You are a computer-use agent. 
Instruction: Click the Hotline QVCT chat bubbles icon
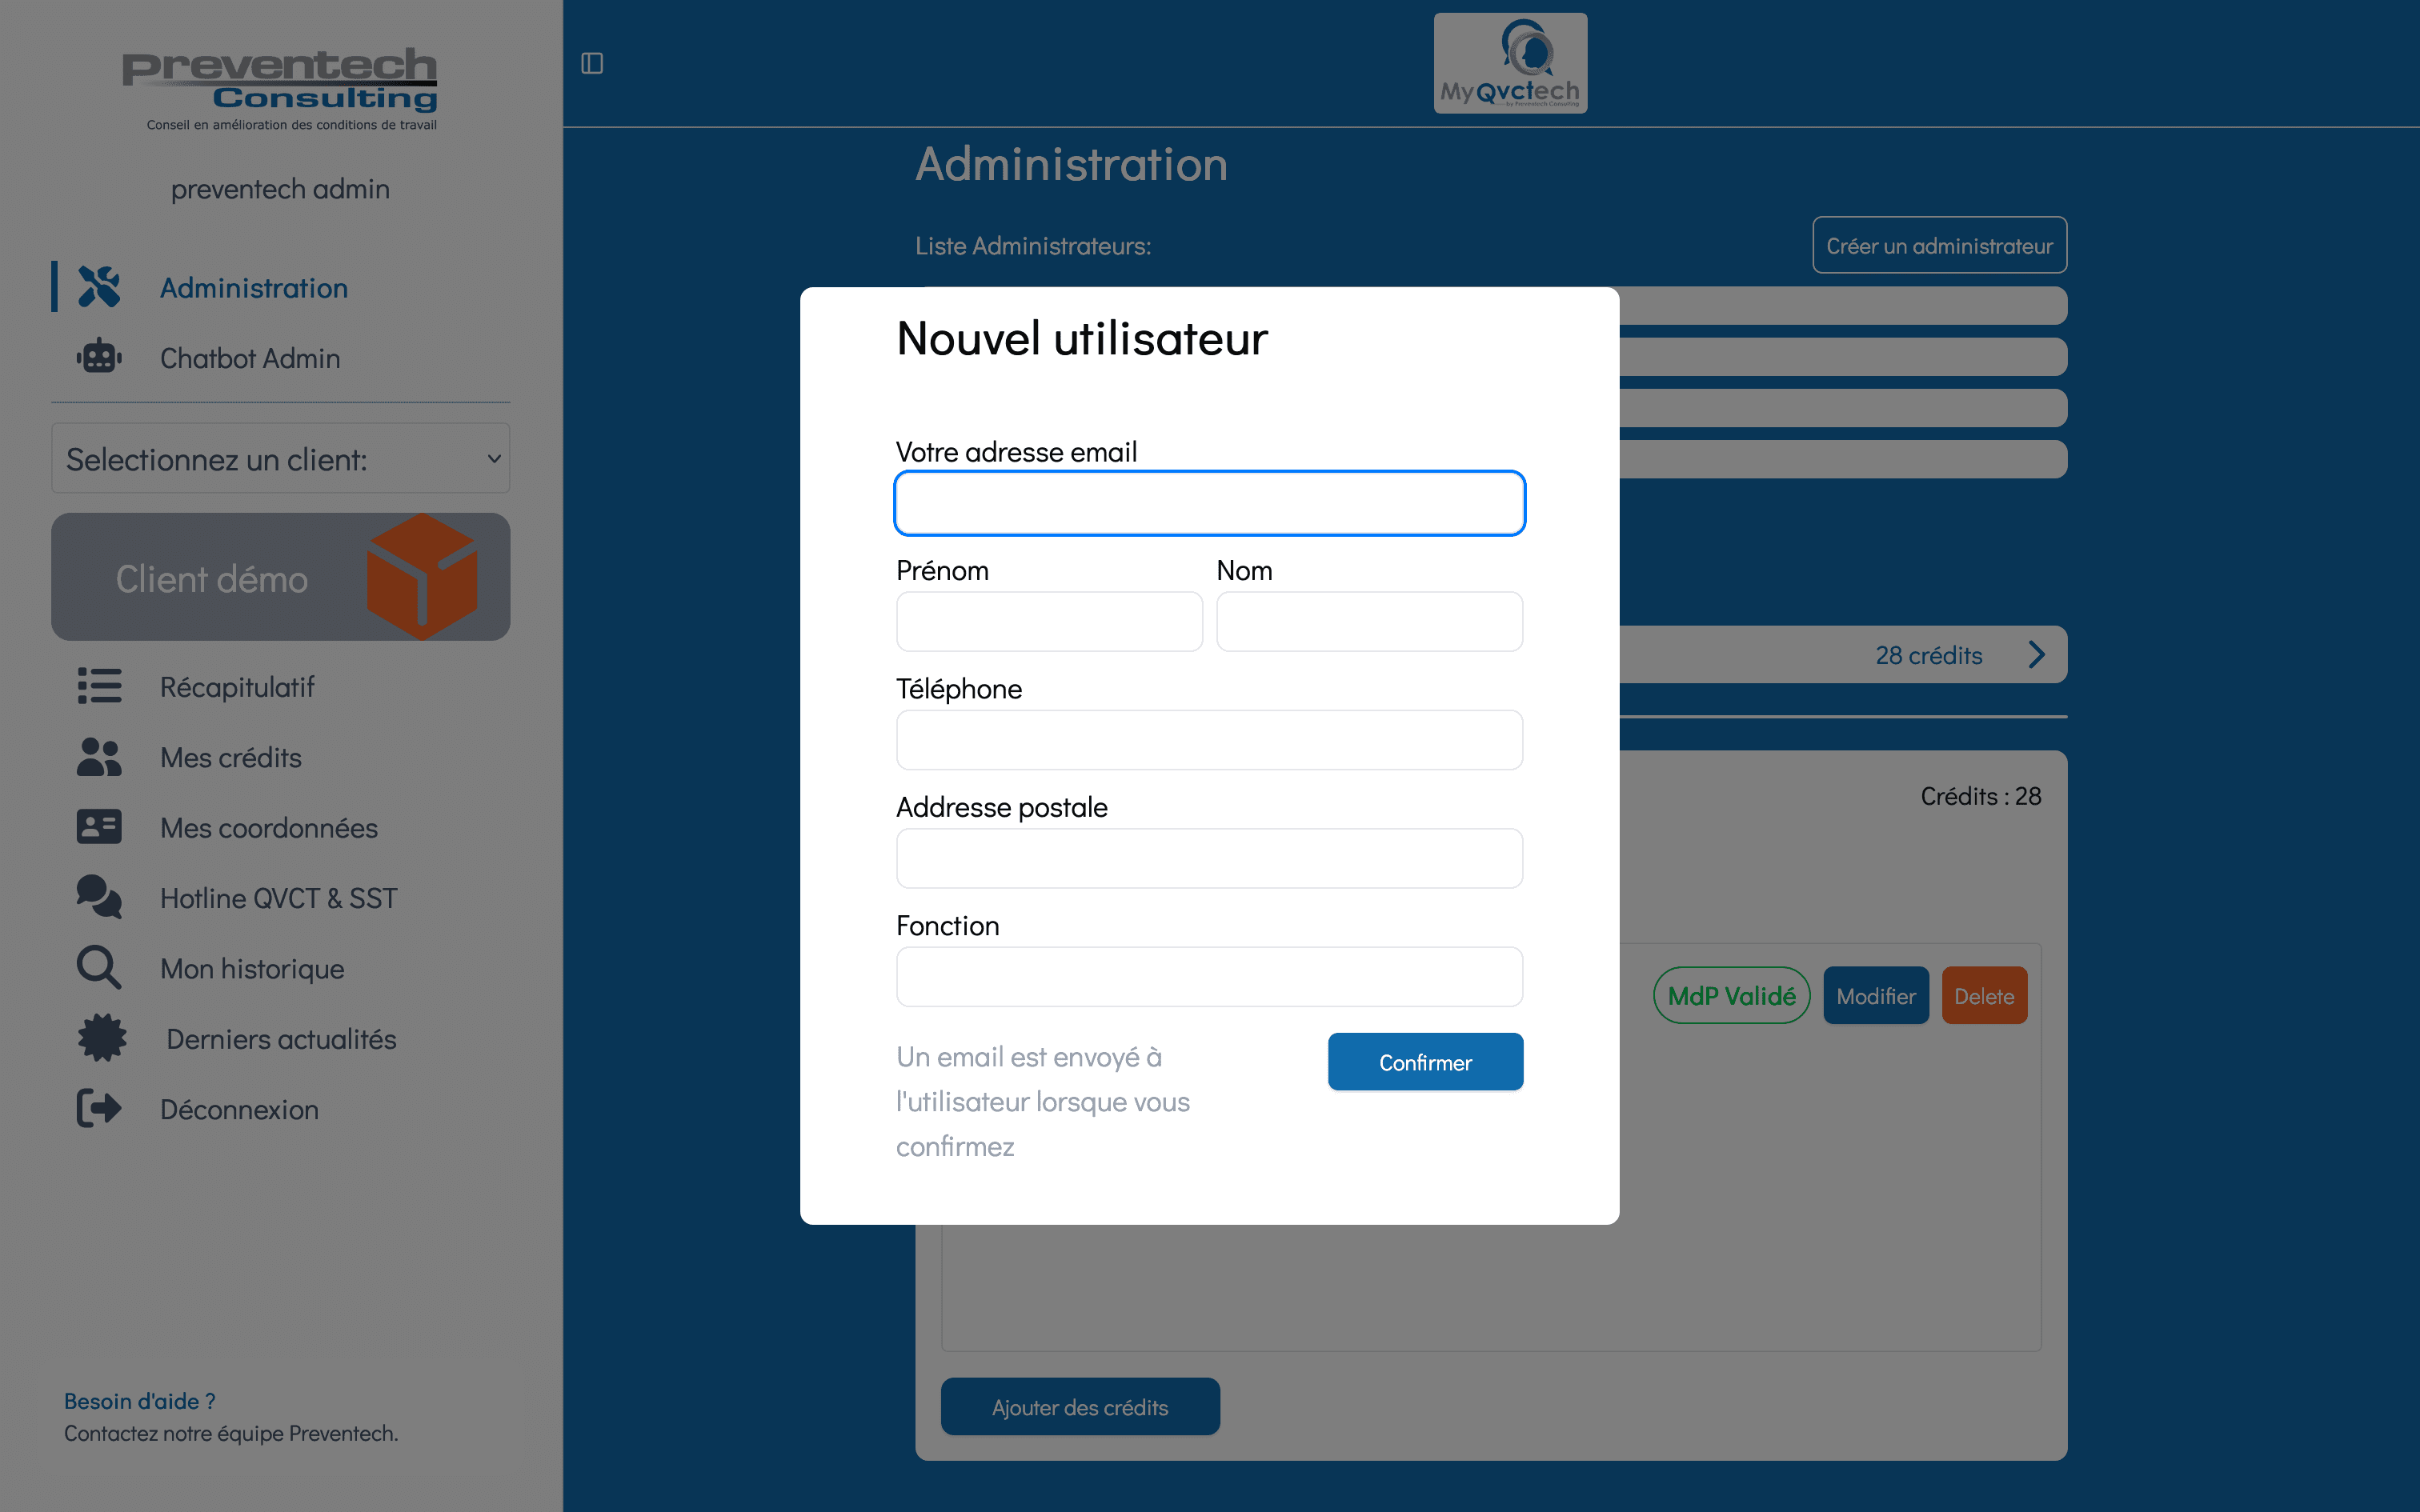(99, 897)
